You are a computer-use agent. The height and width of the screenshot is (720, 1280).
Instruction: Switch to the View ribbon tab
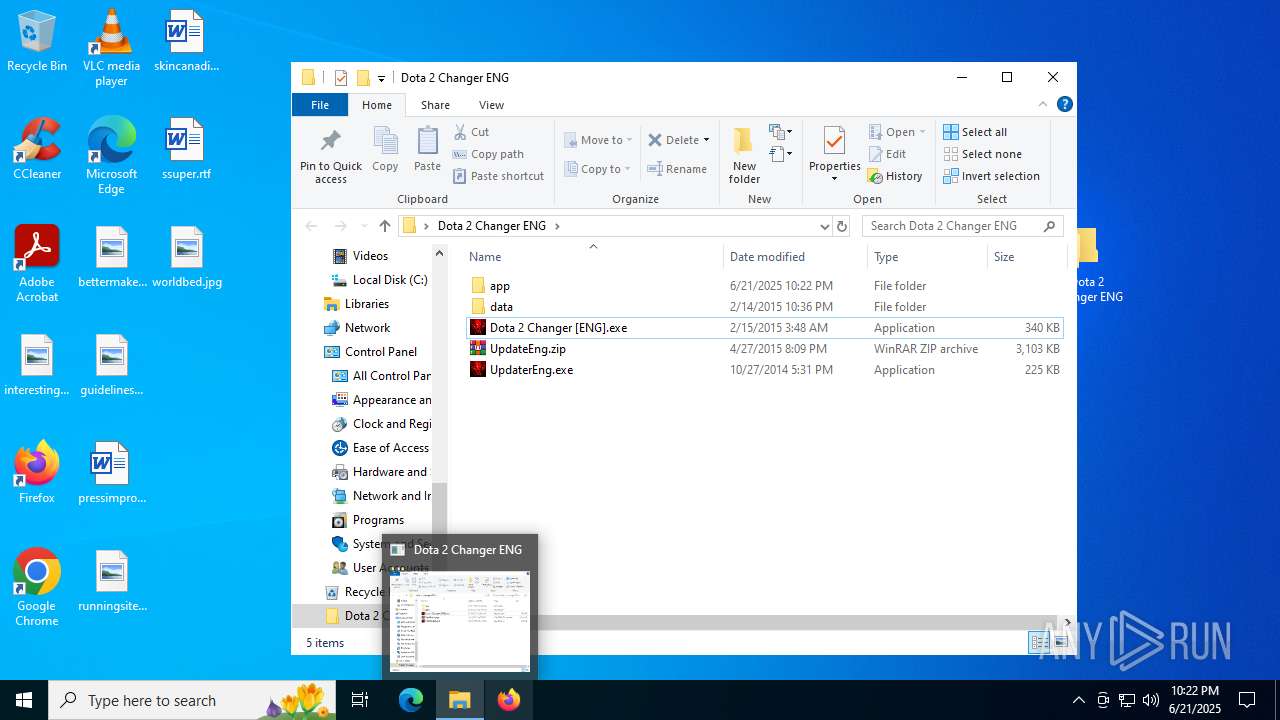[491, 105]
